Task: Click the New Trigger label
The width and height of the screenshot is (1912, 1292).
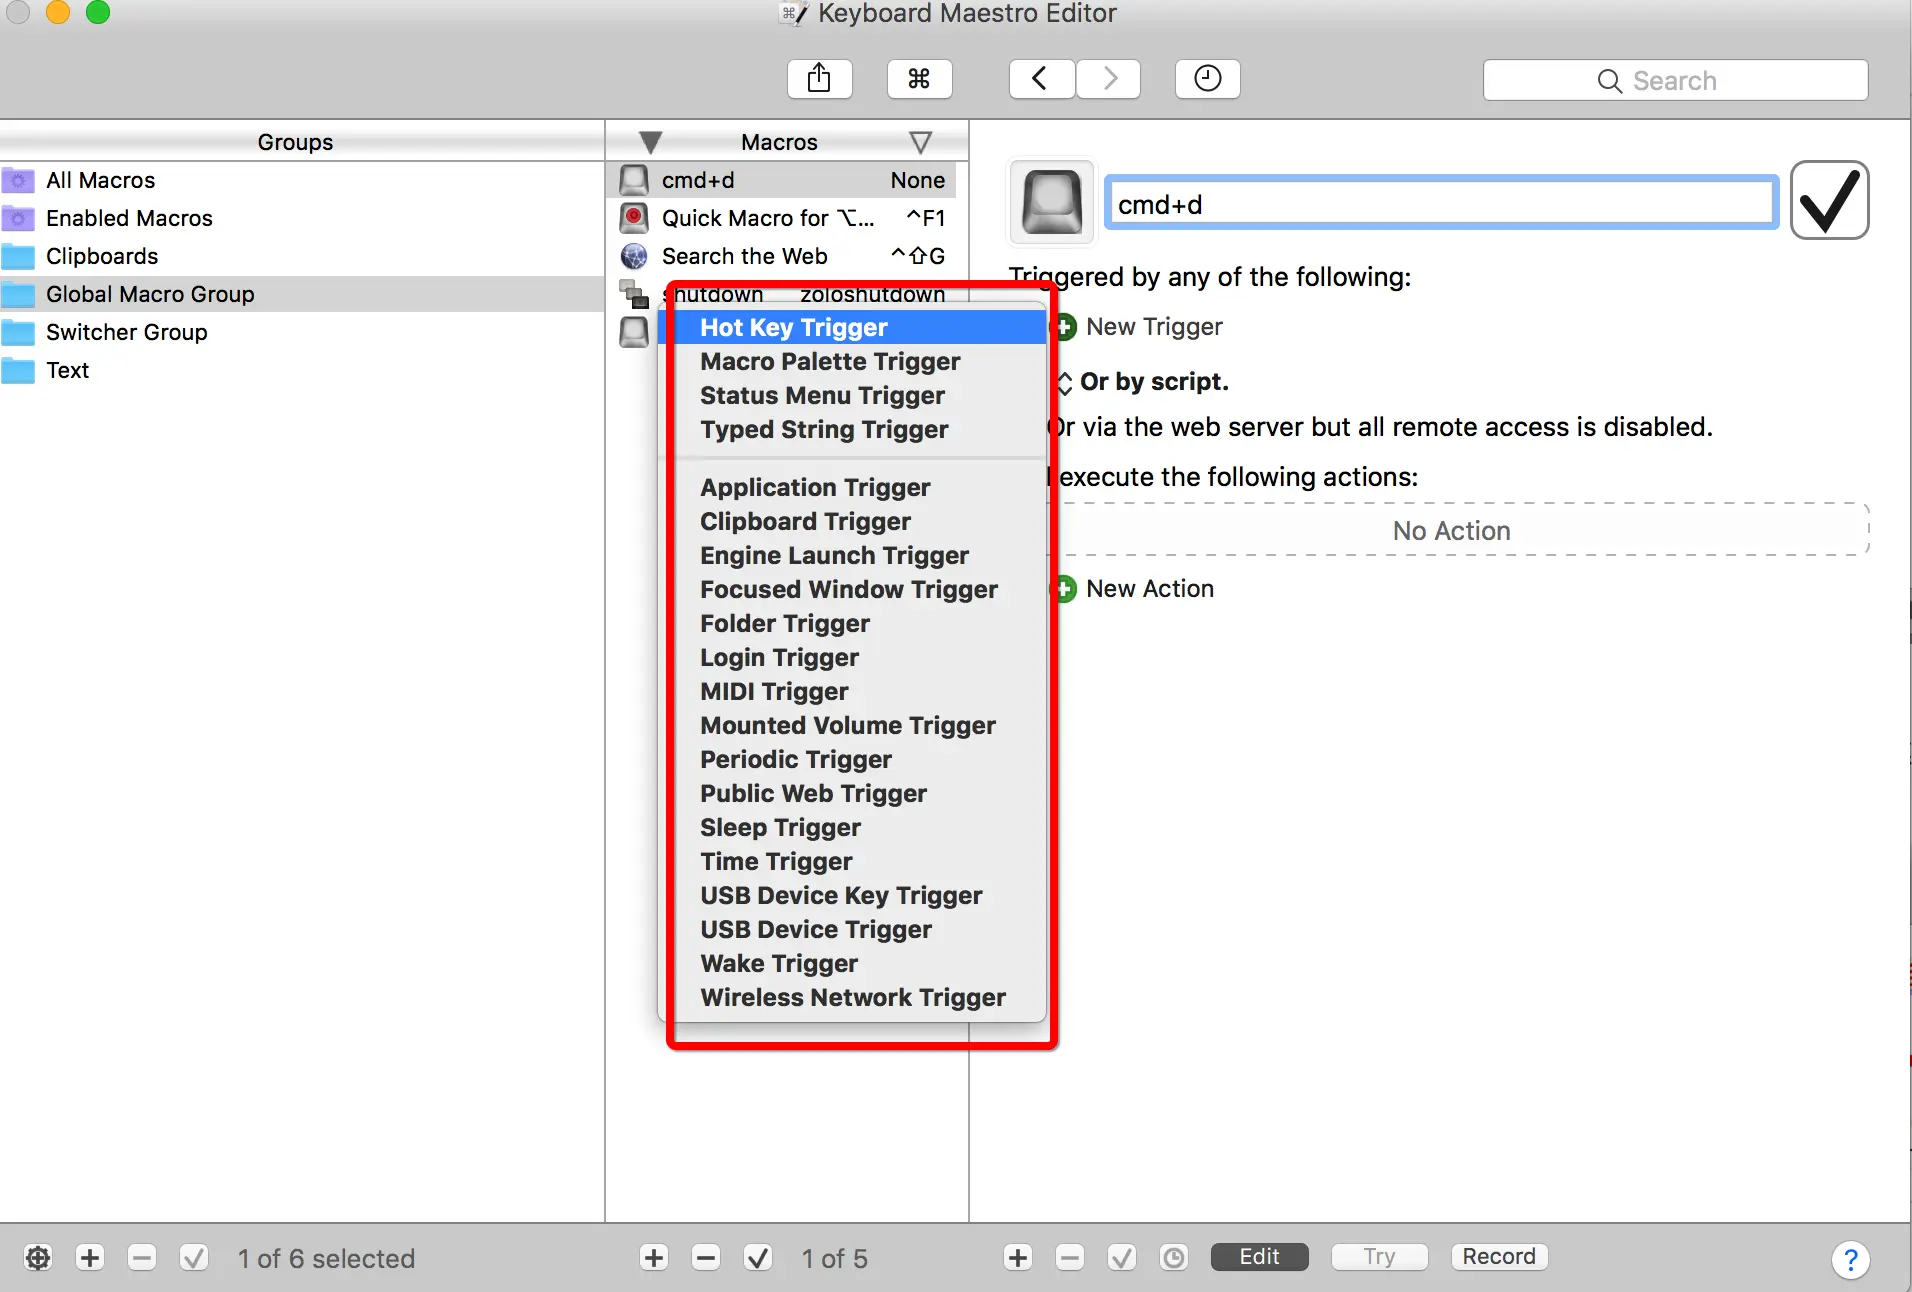Action: coord(1154,327)
